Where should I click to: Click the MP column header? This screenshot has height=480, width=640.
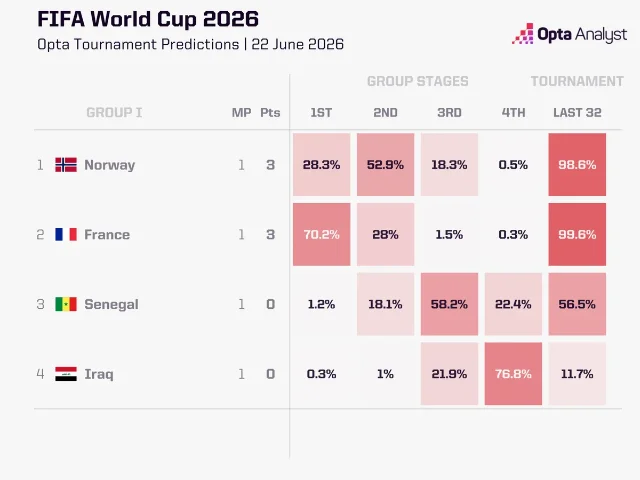[x=242, y=113]
